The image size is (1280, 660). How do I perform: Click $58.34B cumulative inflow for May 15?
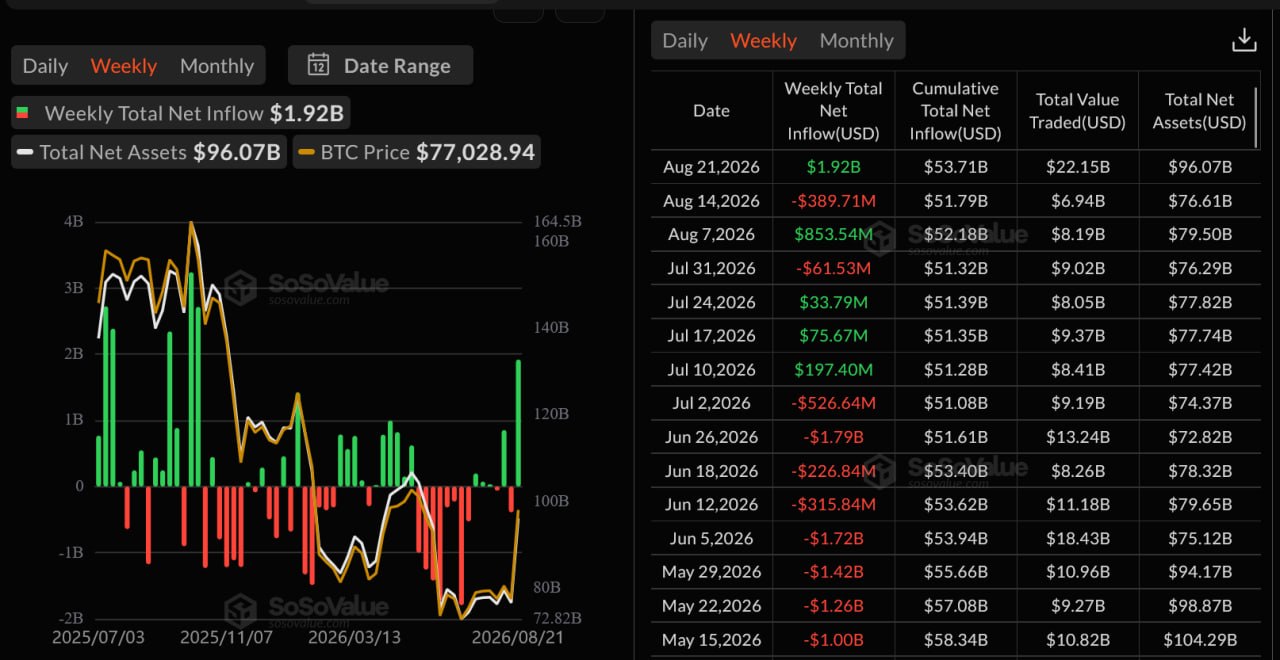point(955,640)
